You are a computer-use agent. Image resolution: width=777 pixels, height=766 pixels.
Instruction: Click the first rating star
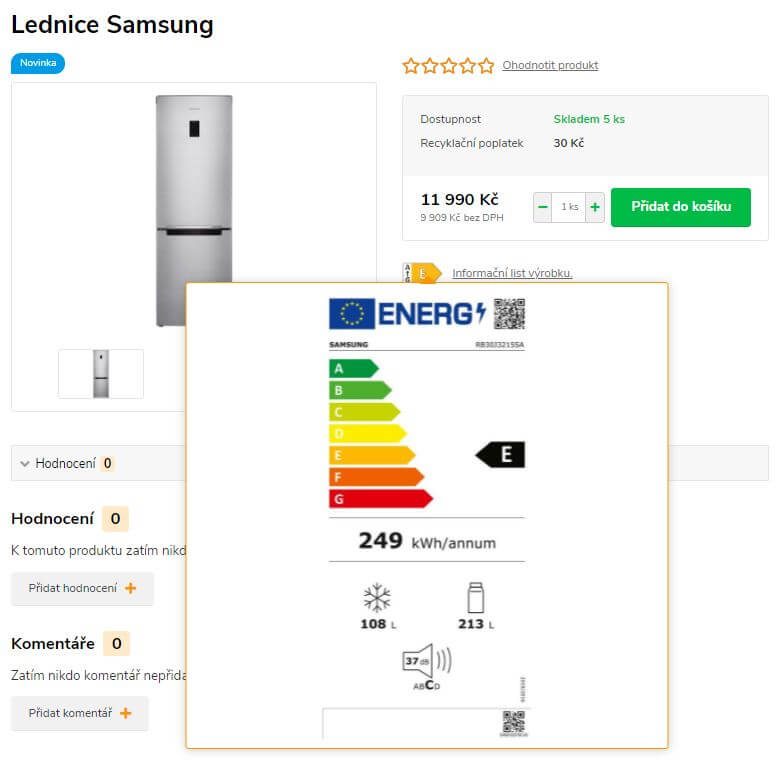(411, 65)
